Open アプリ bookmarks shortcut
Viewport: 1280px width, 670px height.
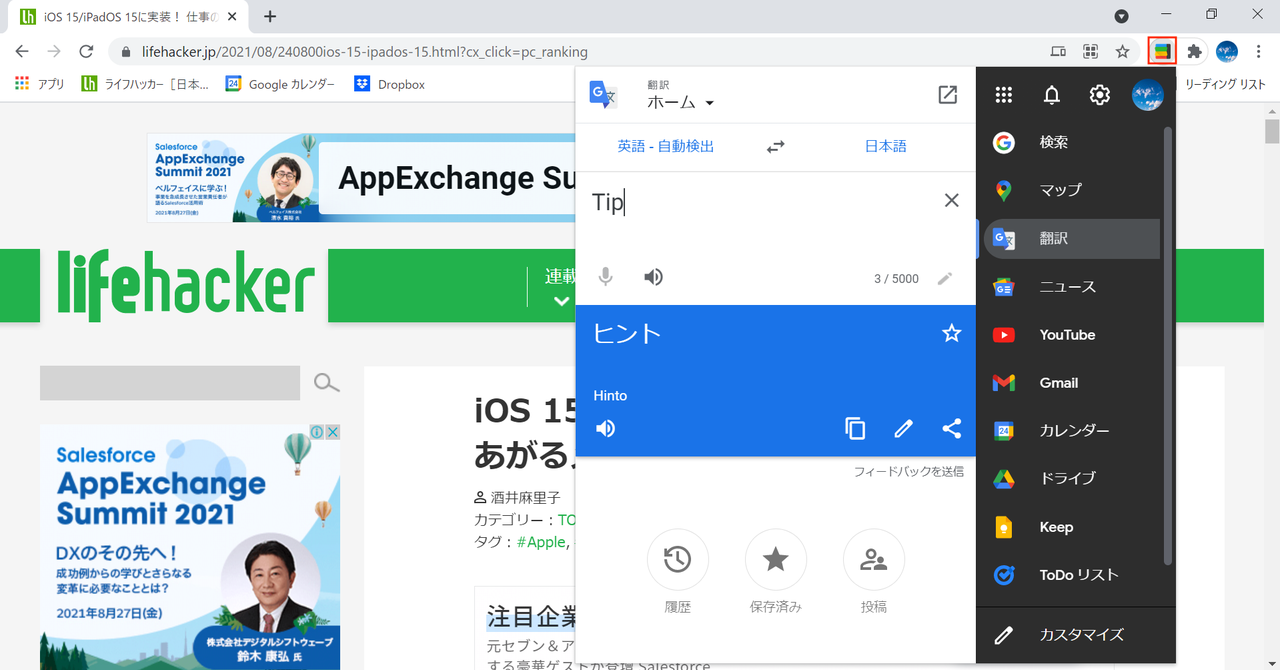[40, 85]
